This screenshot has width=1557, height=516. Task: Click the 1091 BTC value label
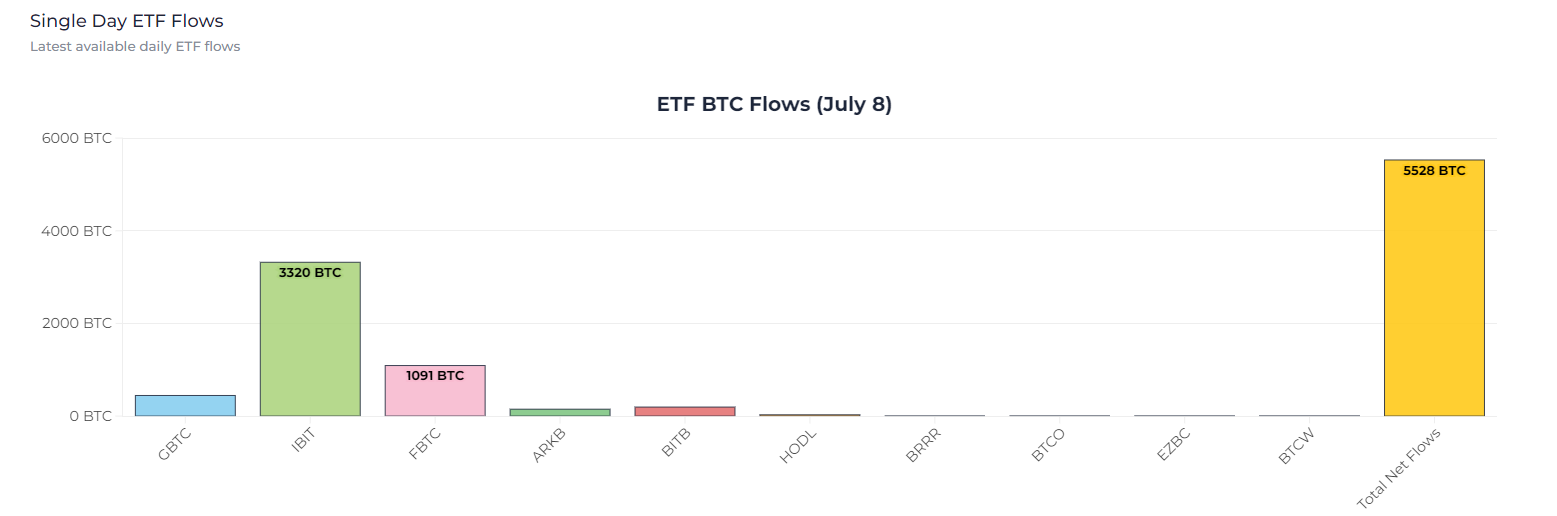click(435, 376)
